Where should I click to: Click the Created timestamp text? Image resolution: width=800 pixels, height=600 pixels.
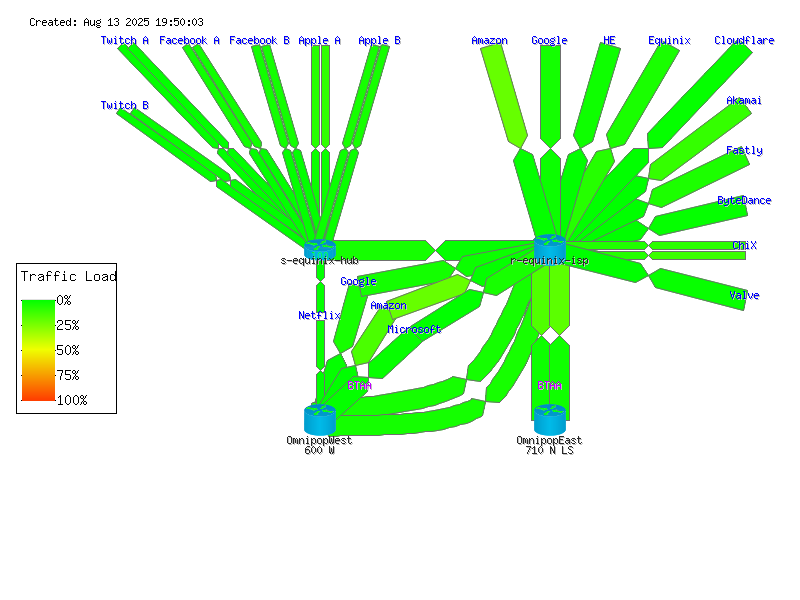tap(116, 22)
